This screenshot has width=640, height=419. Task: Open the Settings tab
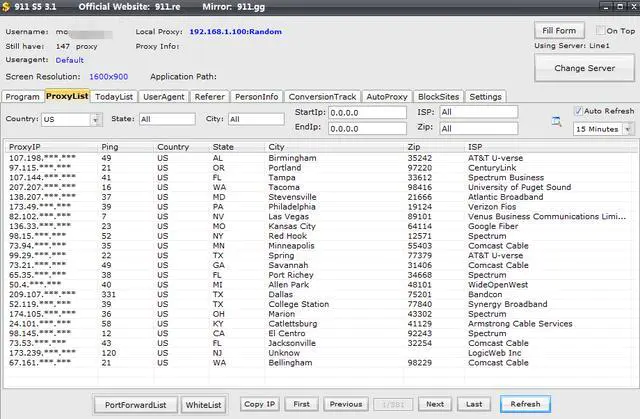tap(485, 97)
